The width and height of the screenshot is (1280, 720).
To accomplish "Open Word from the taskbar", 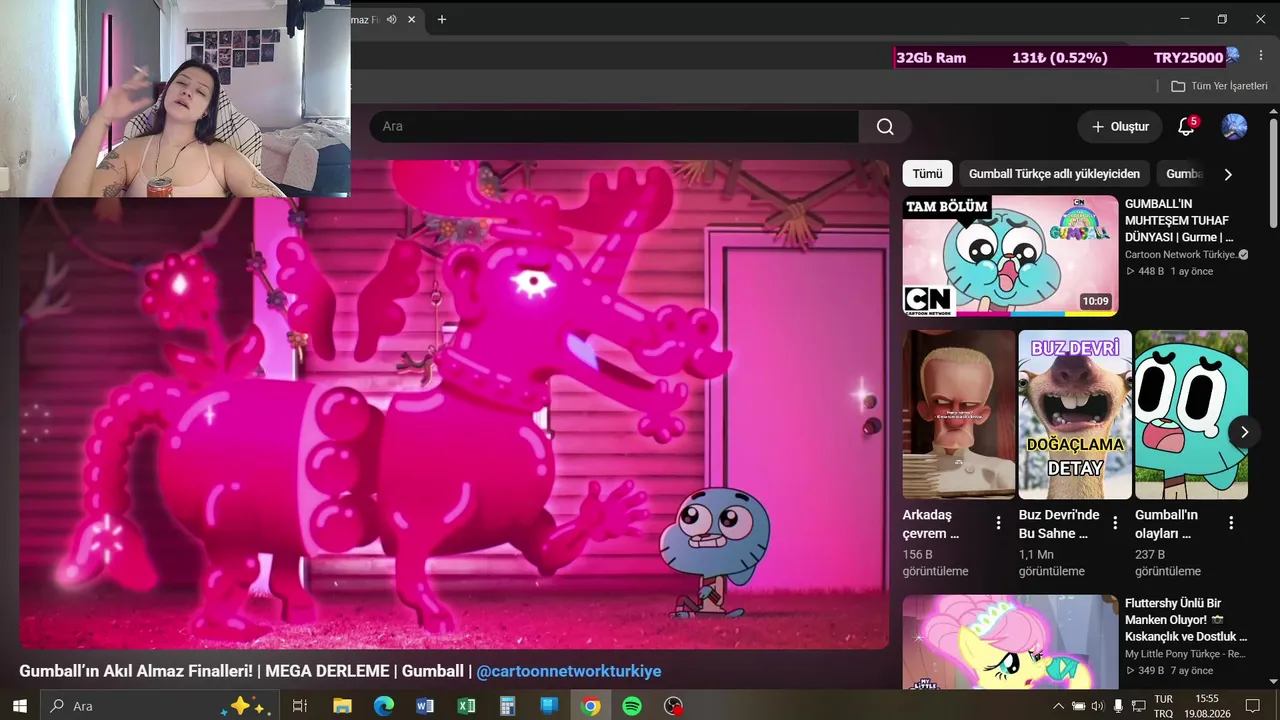I will point(425,706).
